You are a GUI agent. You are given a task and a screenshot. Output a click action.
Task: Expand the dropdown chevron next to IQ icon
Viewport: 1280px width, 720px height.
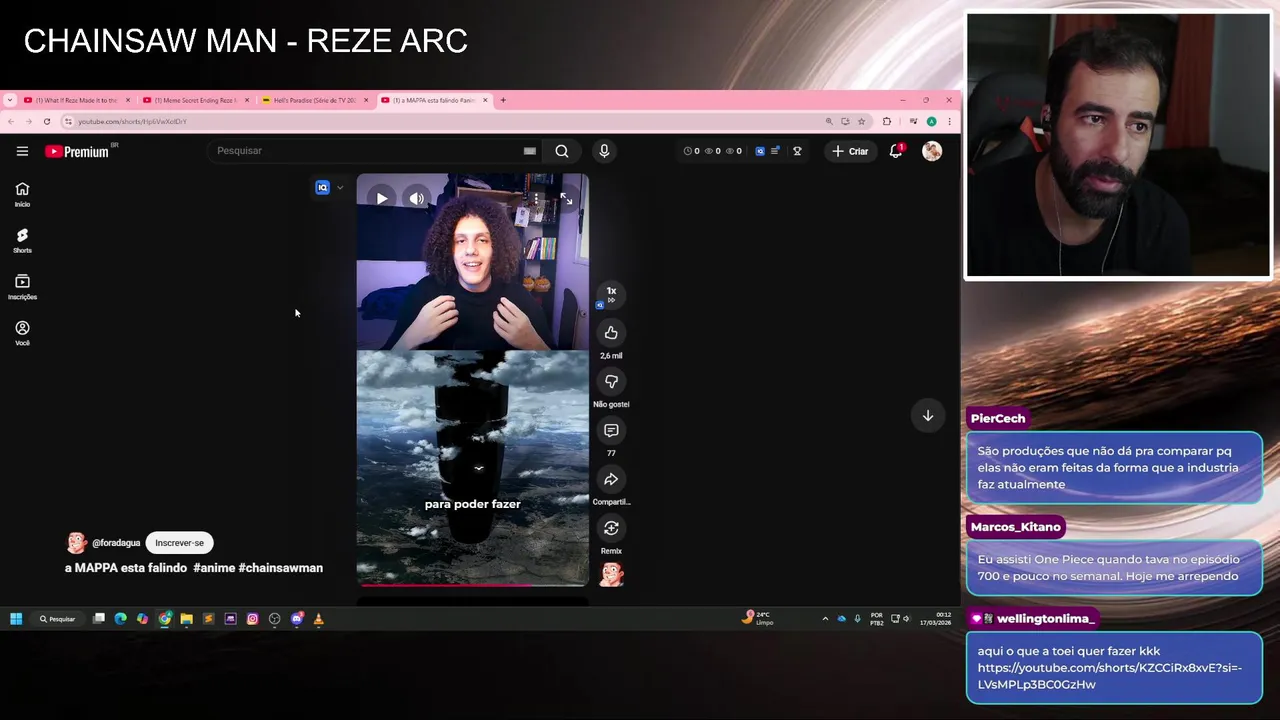[340, 188]
